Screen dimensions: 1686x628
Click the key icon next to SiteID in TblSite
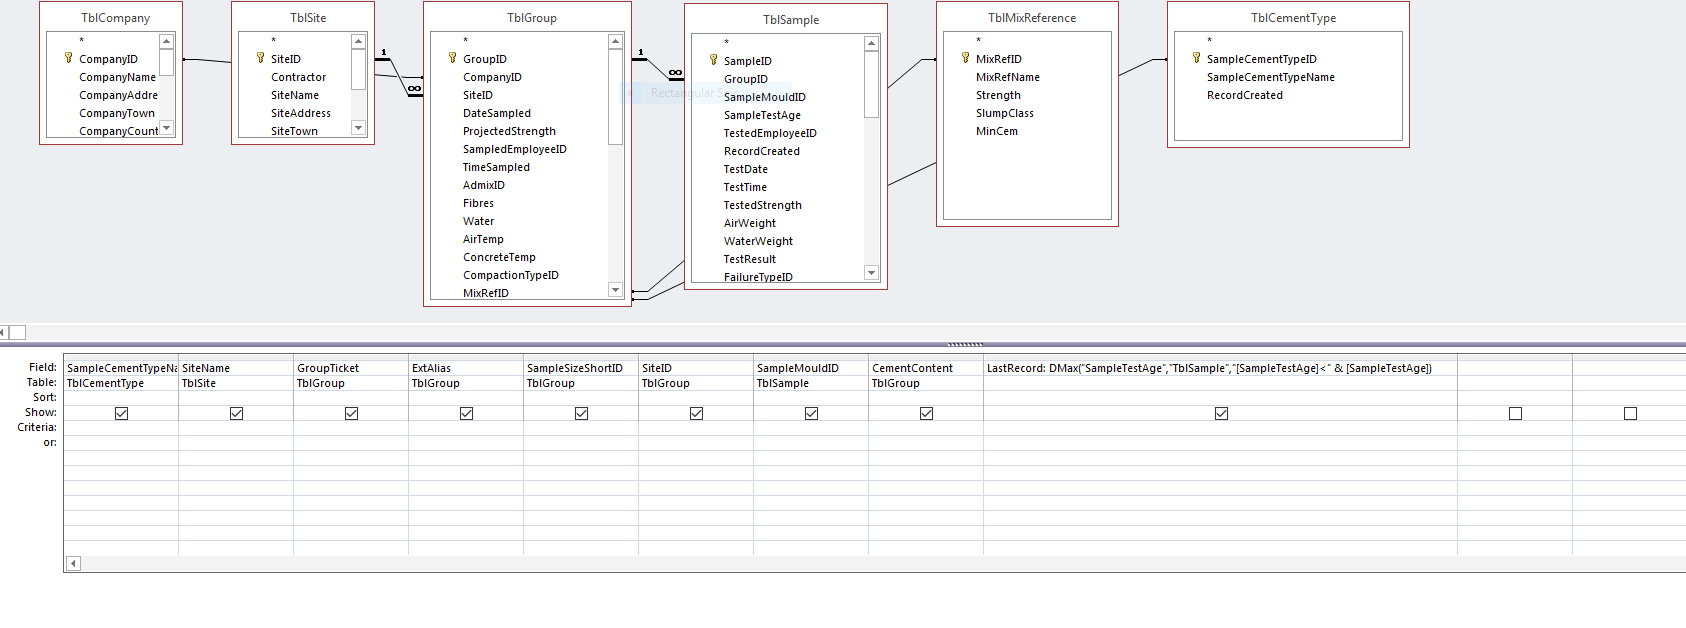[261, 58]
